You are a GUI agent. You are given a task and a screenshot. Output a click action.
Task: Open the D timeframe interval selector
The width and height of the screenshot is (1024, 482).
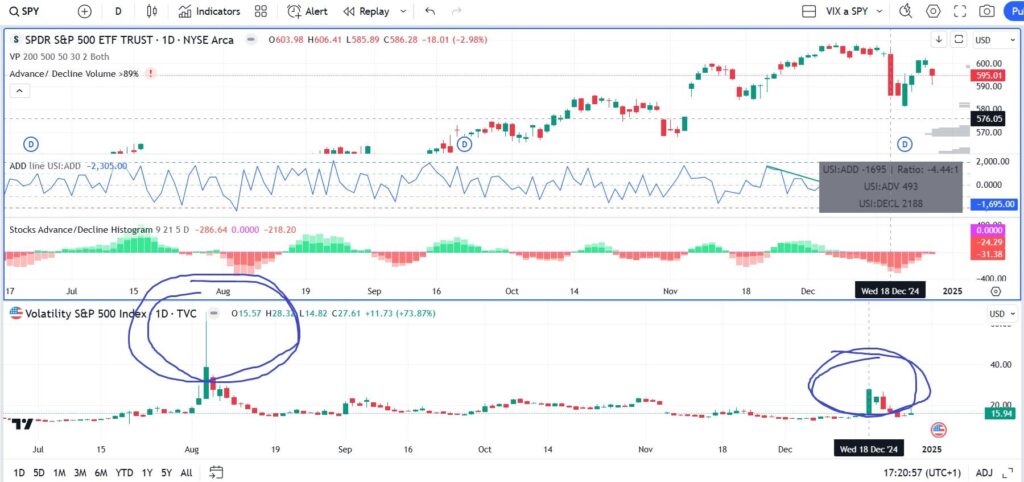118,11
